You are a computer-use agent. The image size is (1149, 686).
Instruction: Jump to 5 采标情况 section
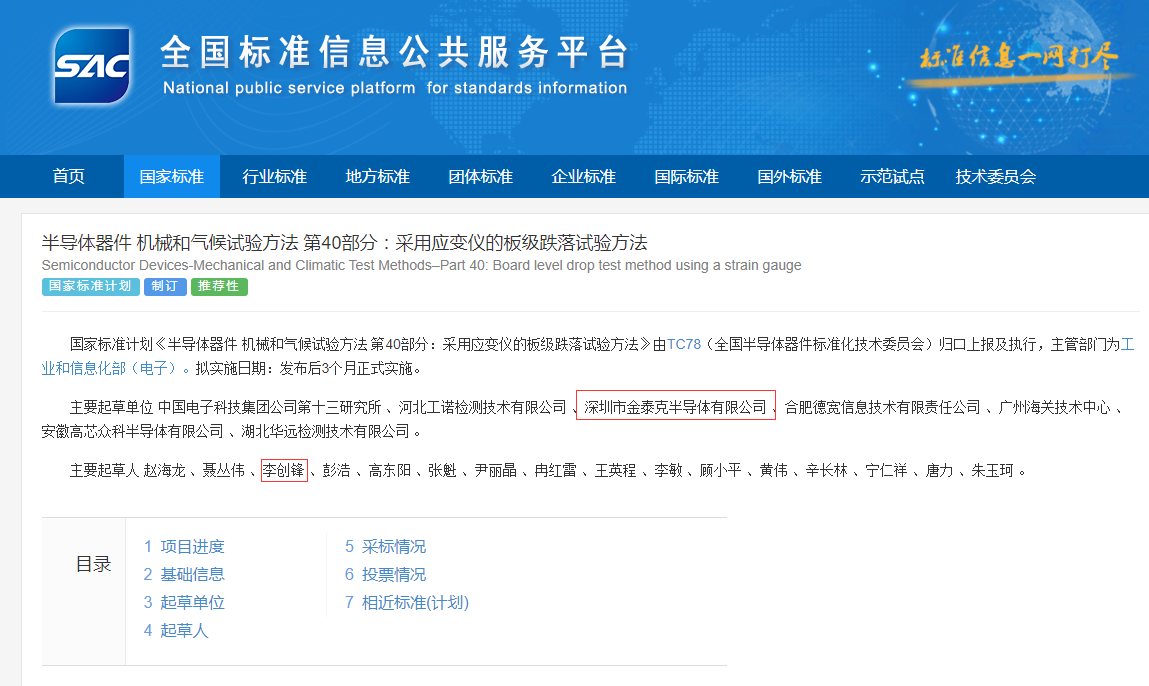pyautogui.click(x=385, y=547)
